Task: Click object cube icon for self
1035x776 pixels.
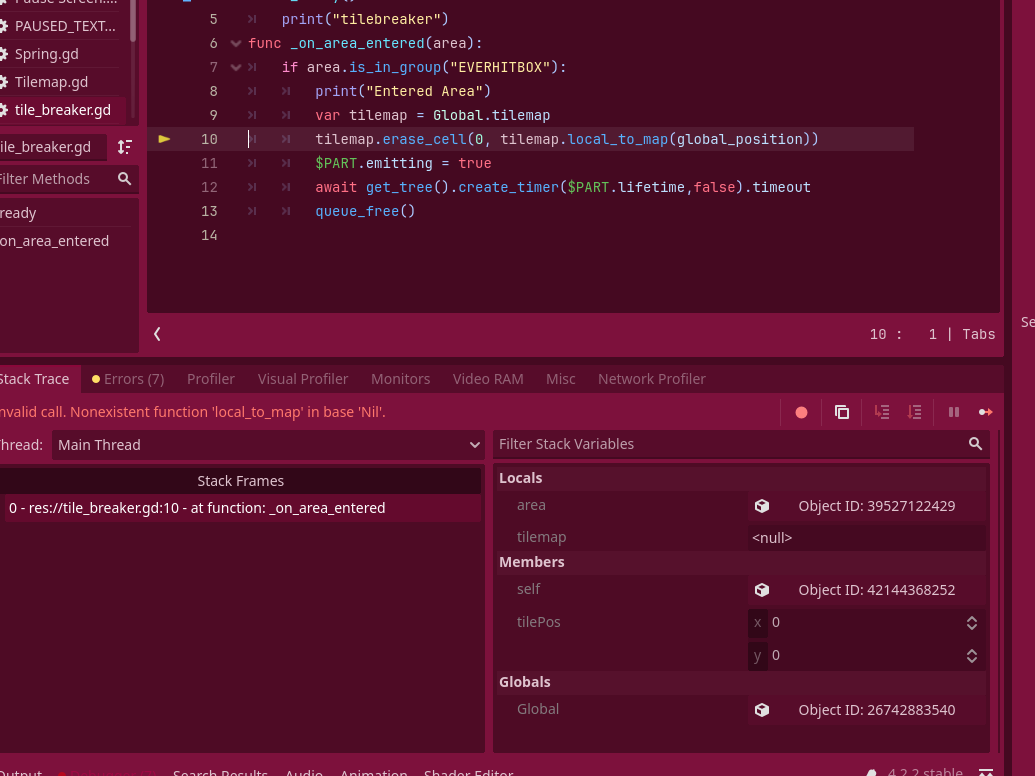Action: click(x=762, y=590)
